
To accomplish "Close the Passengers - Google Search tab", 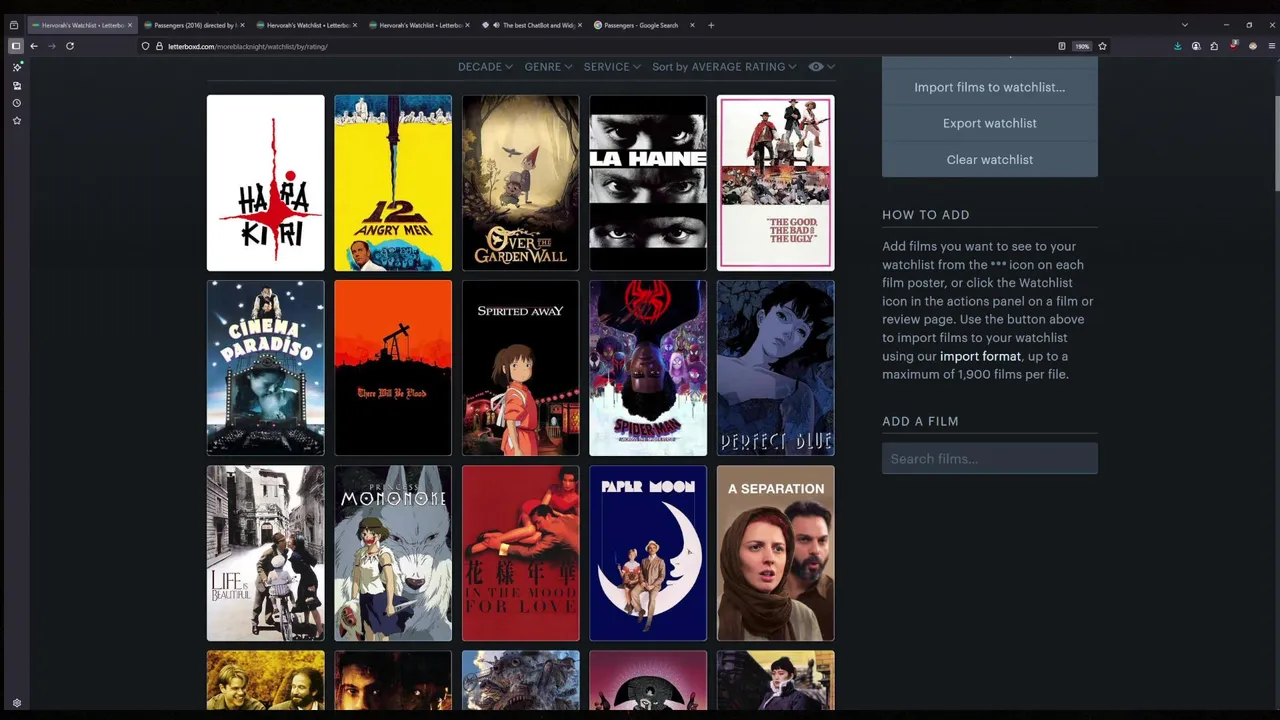I will pos(692,25).
